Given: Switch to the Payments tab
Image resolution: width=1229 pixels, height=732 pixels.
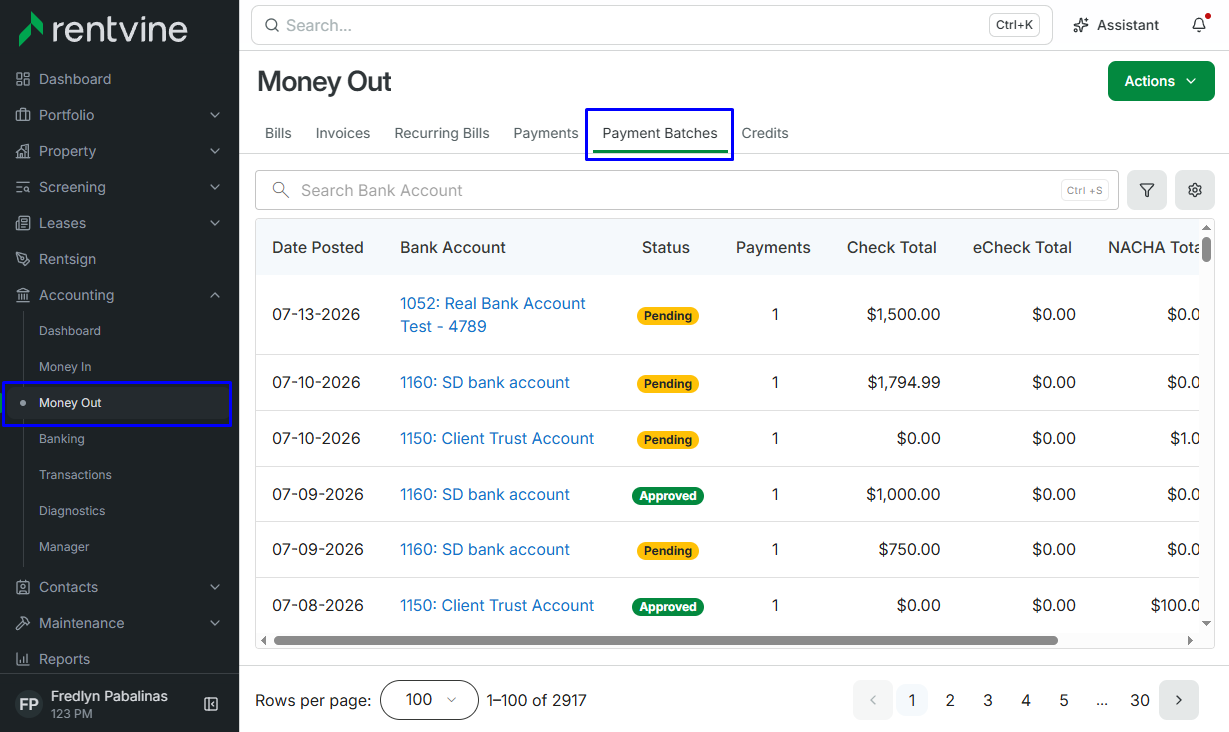Looking at the screenshot, I should (x=546, y=133).
